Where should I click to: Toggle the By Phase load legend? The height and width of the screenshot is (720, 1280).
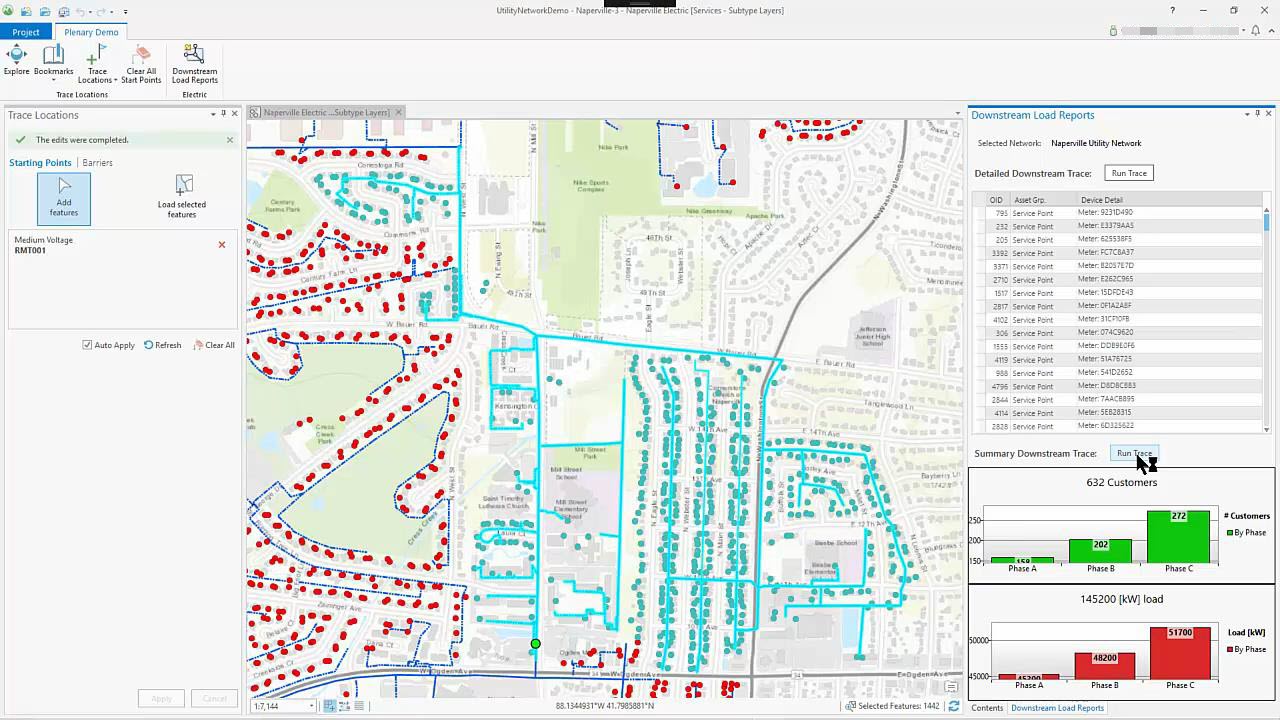1246,650
